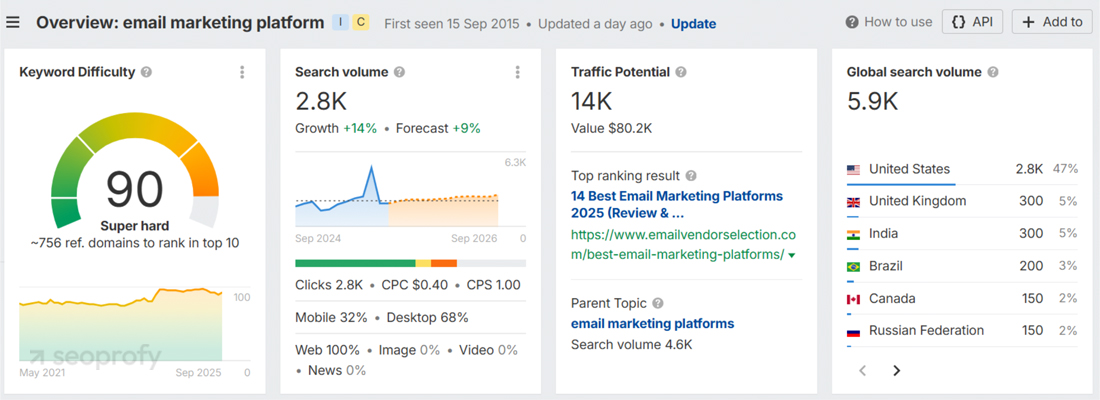Open 14 Best Email Marketing Platforms result

click(x=676, y=204)
